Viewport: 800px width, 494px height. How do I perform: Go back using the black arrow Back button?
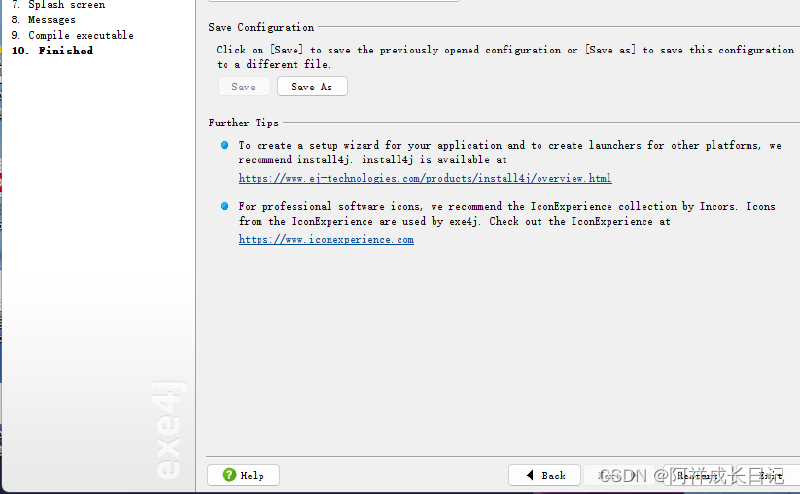tap(544, 475)
